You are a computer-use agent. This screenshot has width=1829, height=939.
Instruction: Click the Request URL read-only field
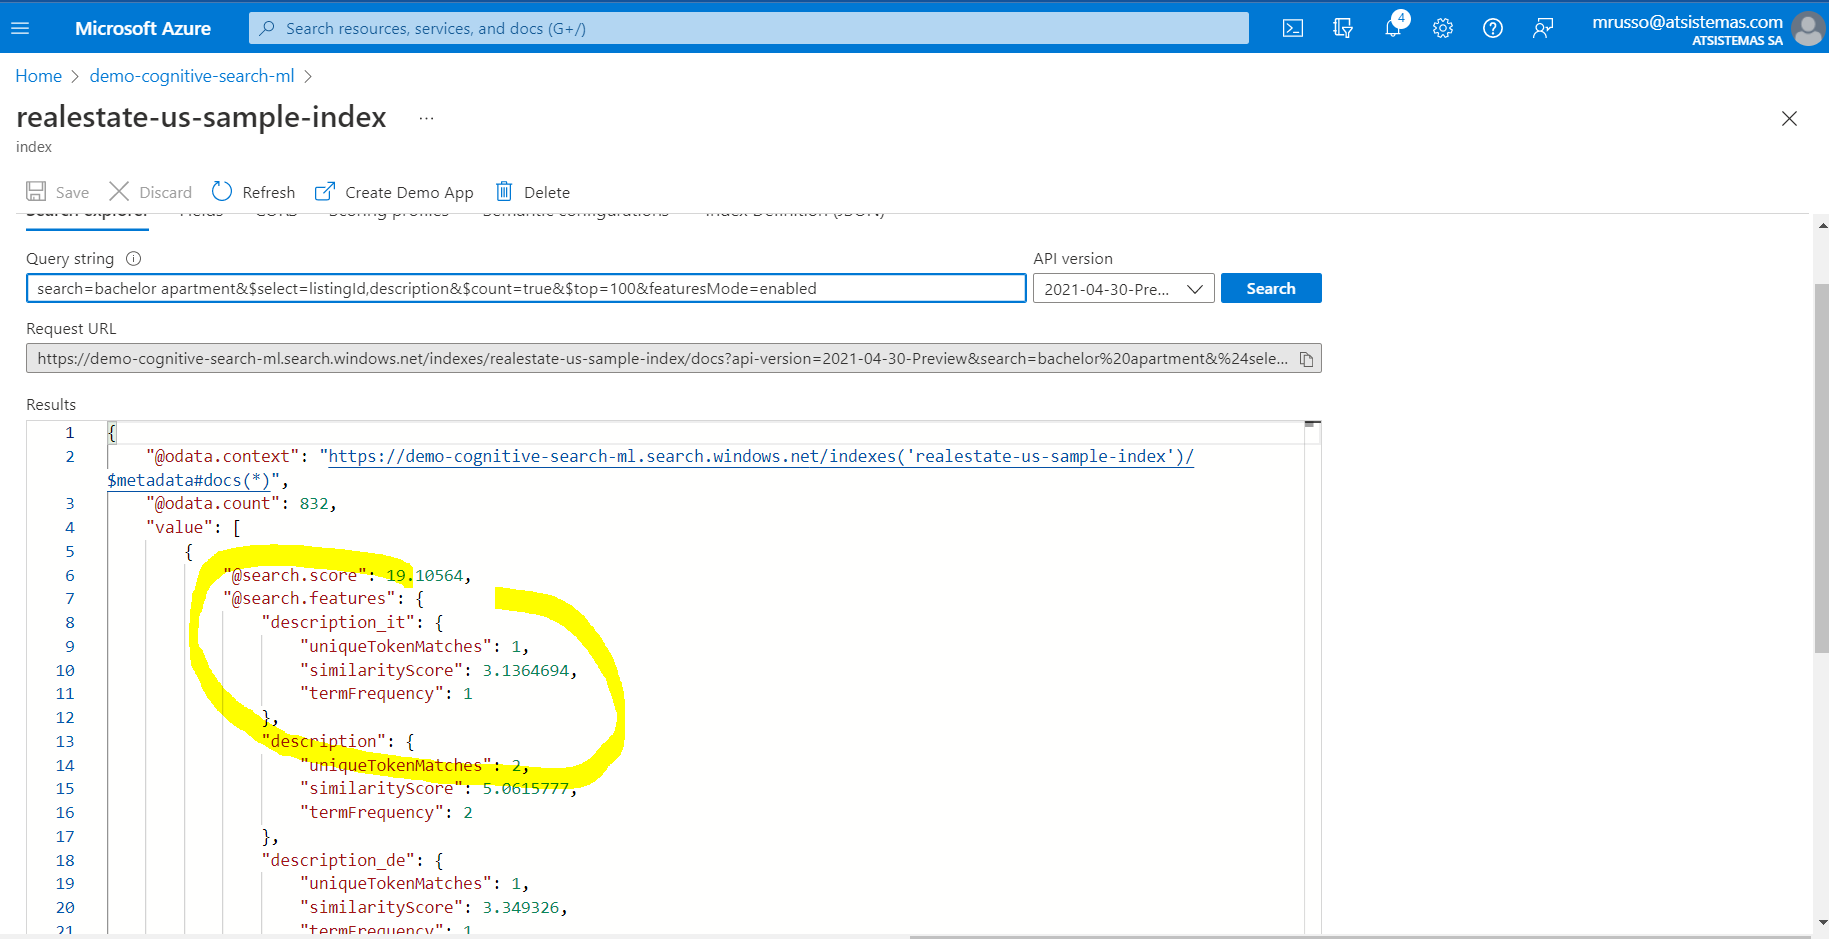(x=673, y=358)
